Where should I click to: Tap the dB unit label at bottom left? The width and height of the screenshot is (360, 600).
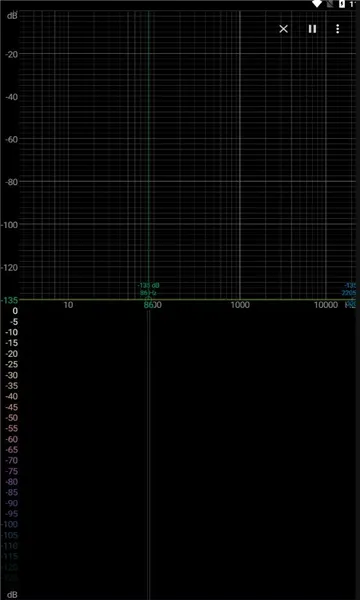tap(12, 595)
